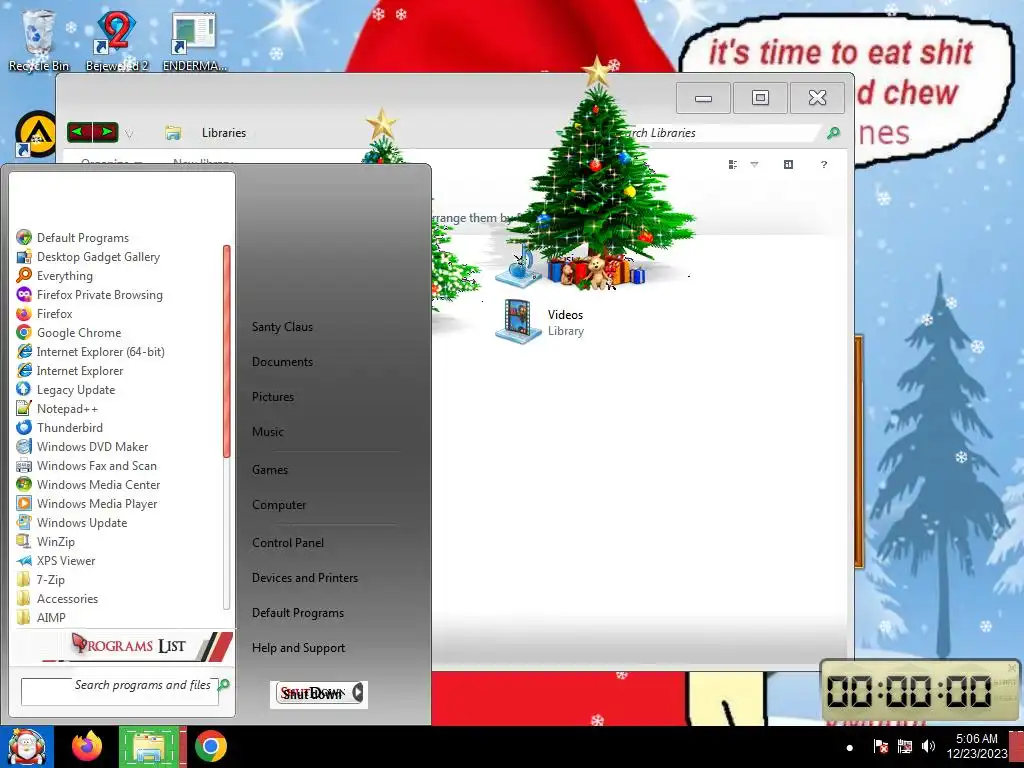Open Games from Start menu
The image size is (1024, 768).
[270, 470]
